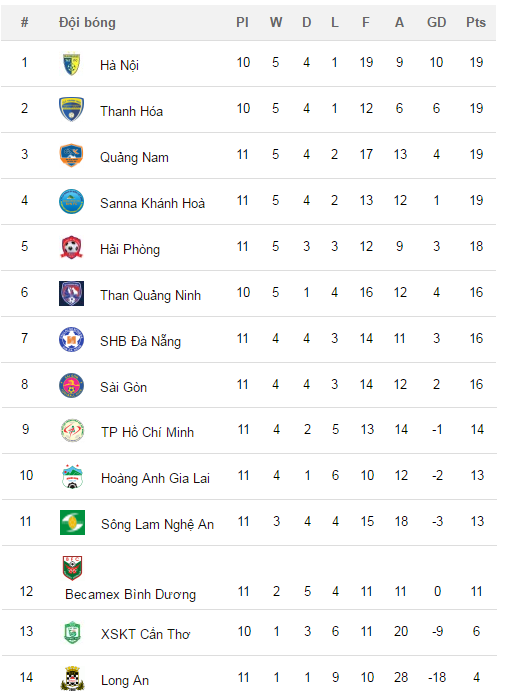Image resolution: width=513 pixels, height=693 pixels.
Task: Click the W wins column header
Action: (x=276, y=22)
